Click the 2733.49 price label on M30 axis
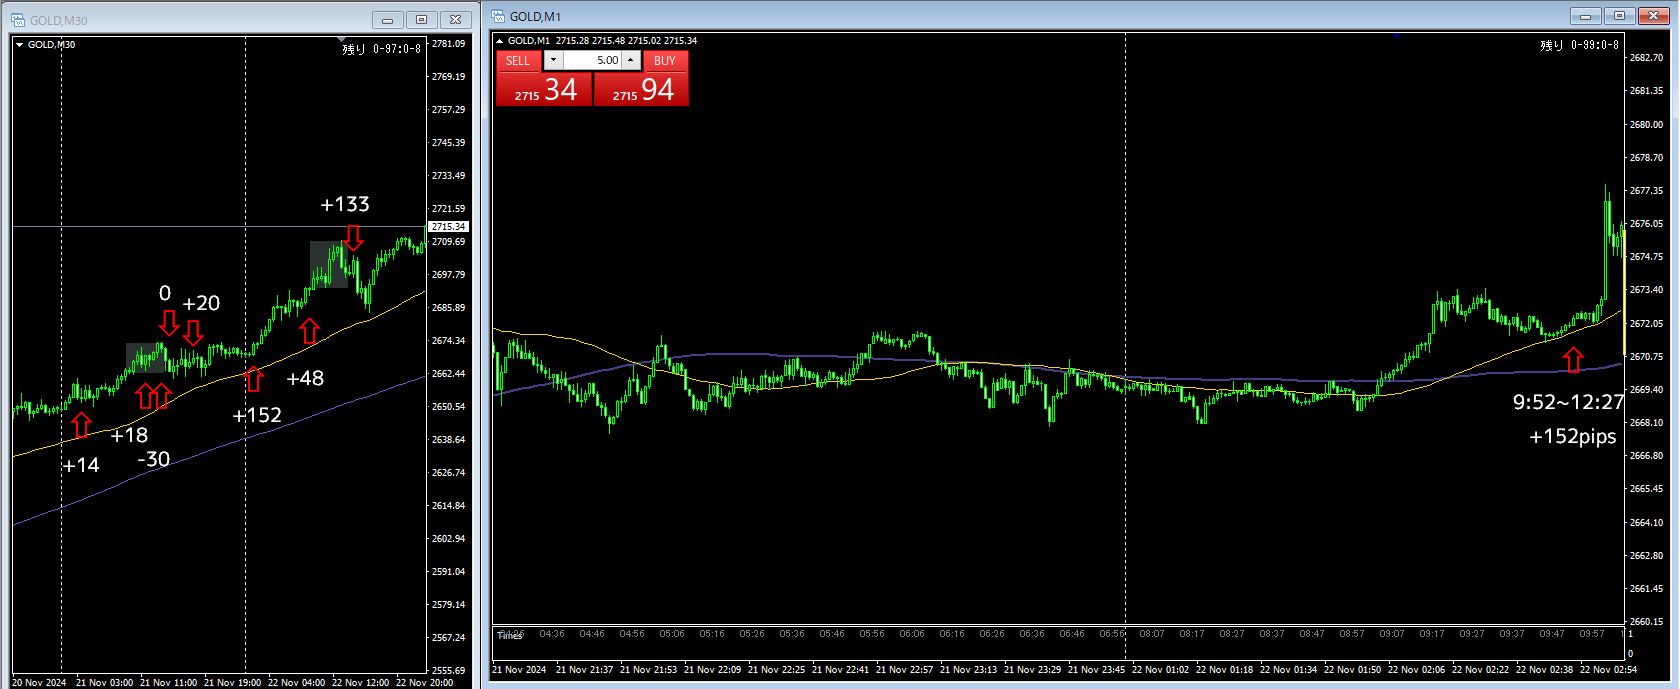Image resolution: width=1680 pixels, height=689 pixels. coord(448,176)
